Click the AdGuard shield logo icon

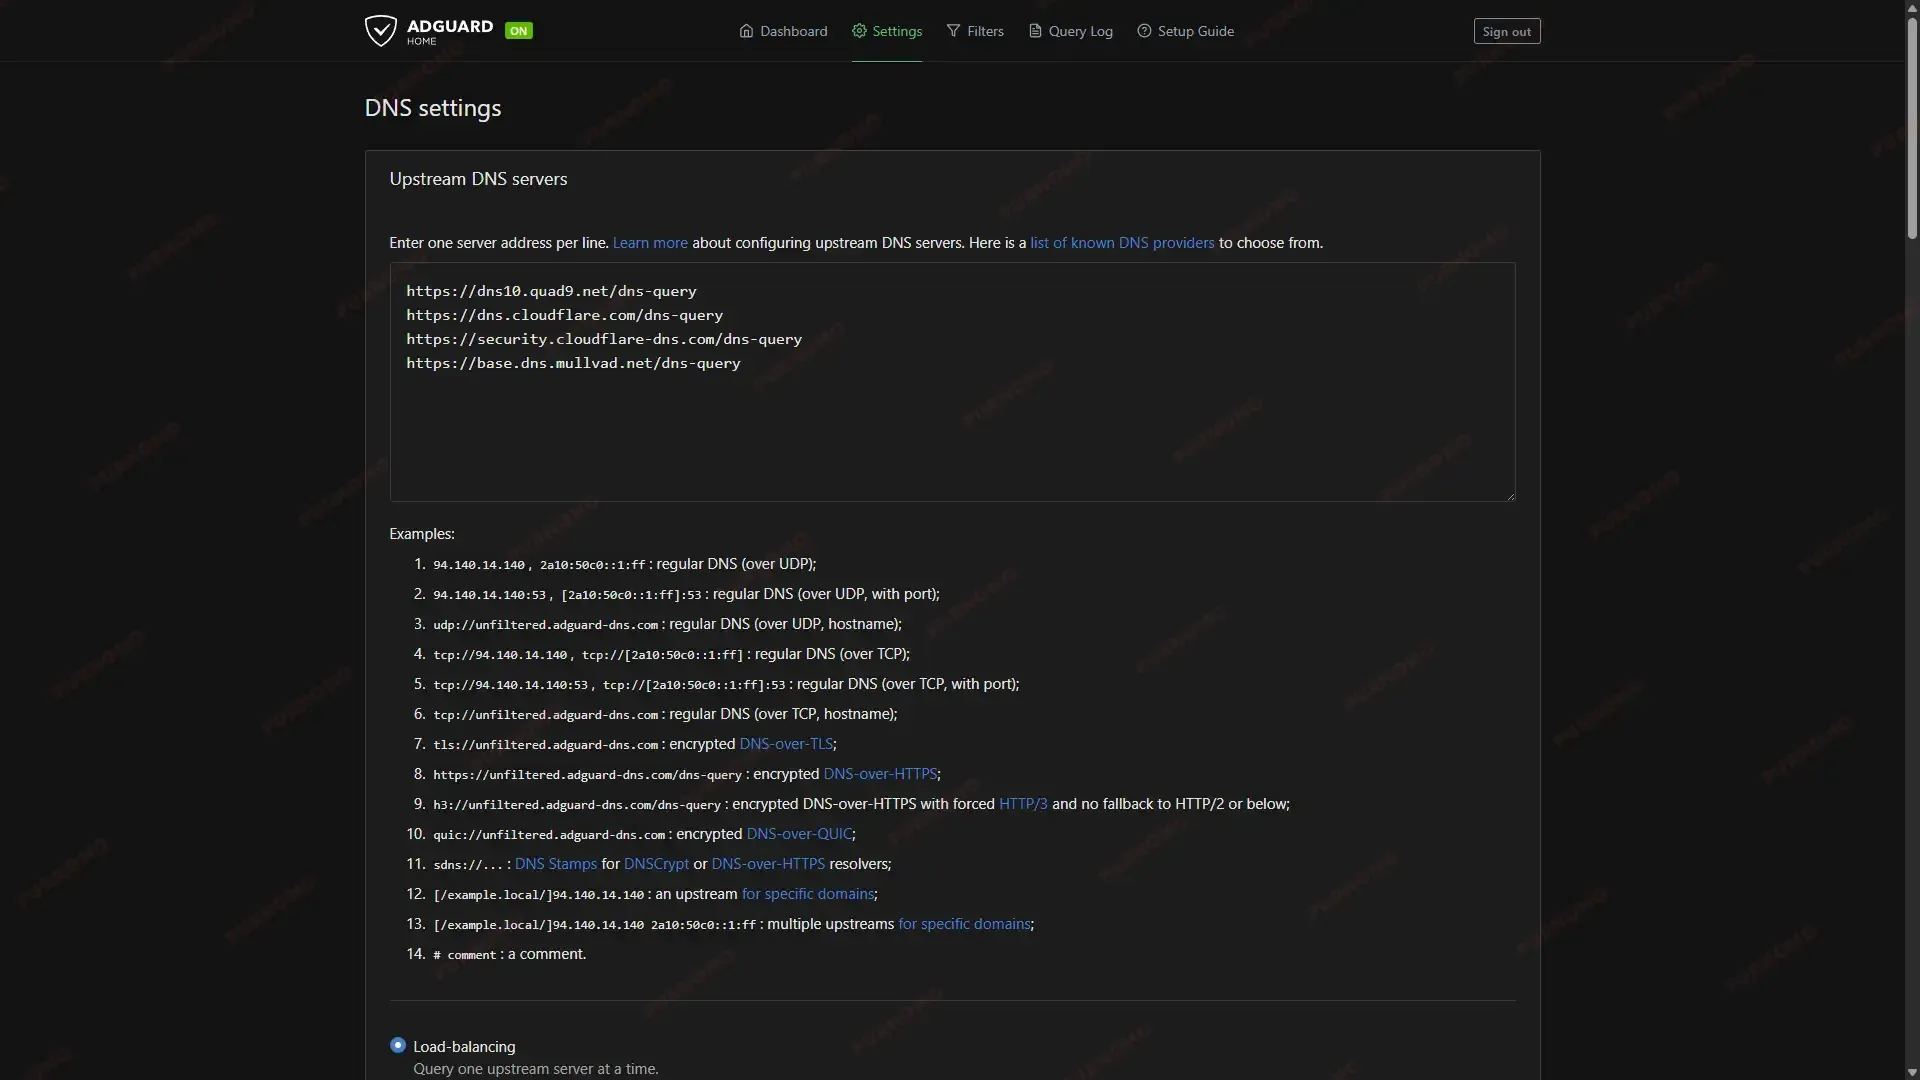click(380, 31)
